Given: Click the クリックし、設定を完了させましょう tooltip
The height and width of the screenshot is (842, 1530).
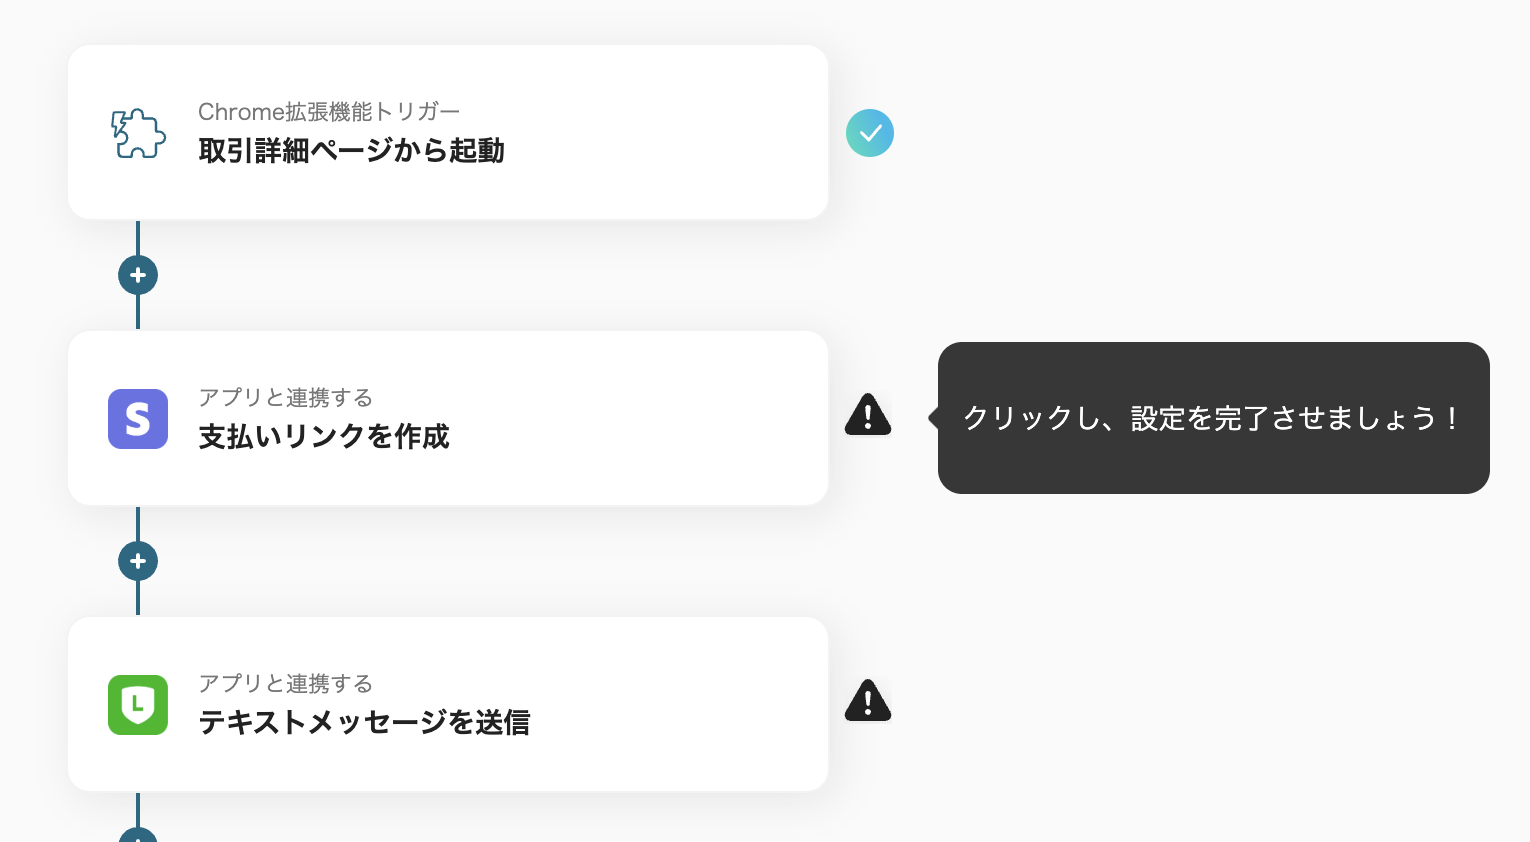Looking at the screenshot, I should (x=1213, y=418).
